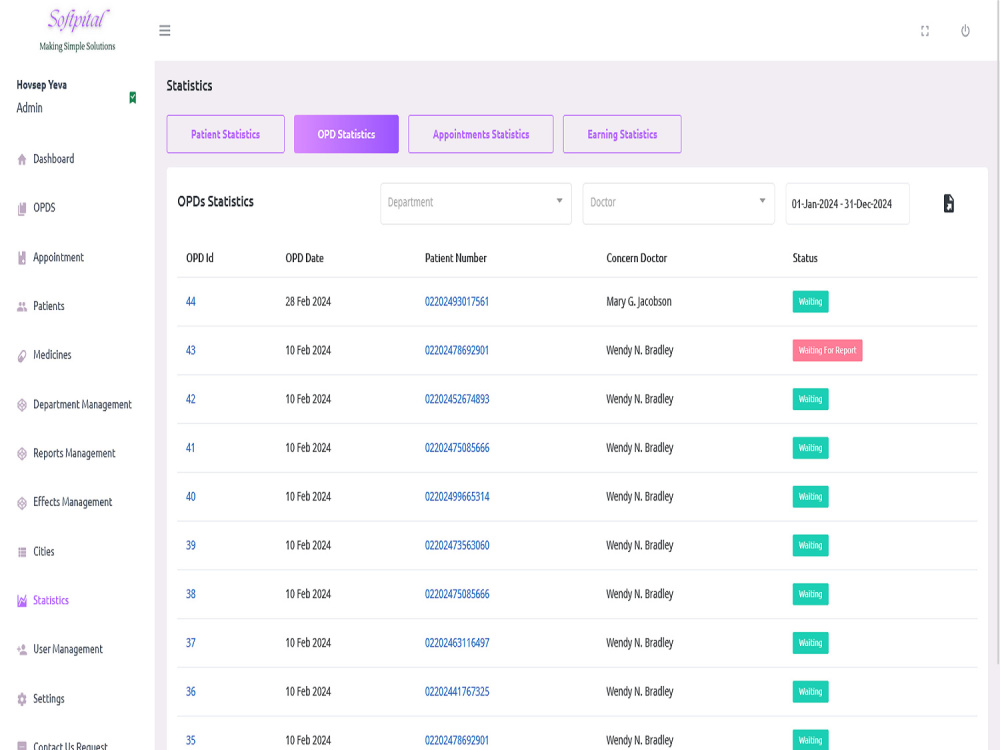1000x750 pixels.
Task: Click the Appointment sidebar icon
Action: pos(22,258)
